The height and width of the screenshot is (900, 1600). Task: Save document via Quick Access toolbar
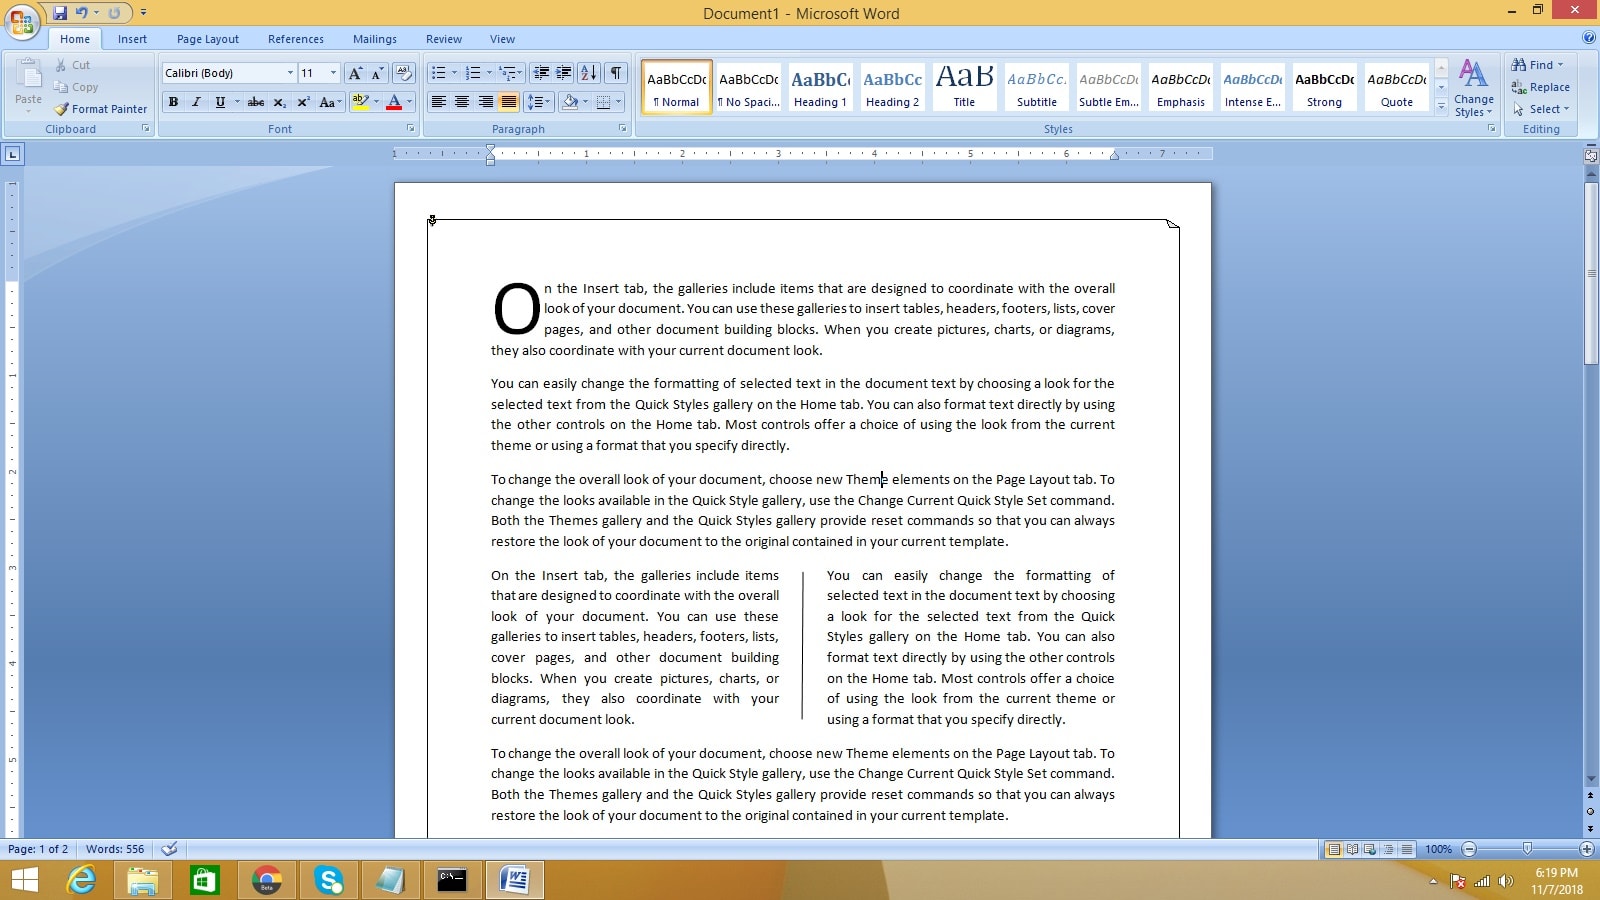tap(60, 13)
